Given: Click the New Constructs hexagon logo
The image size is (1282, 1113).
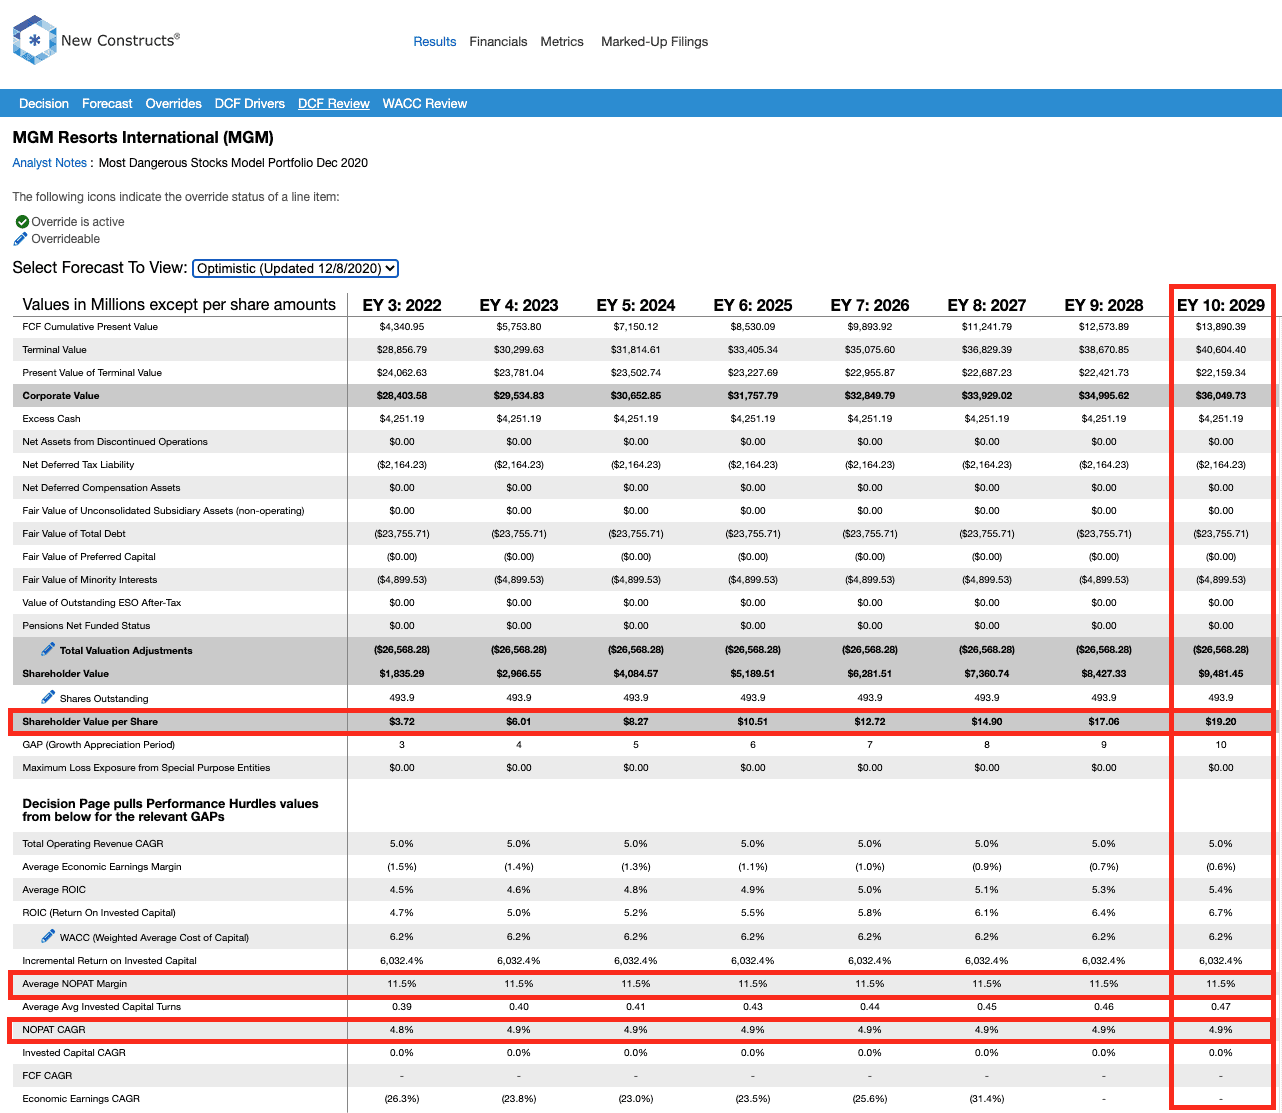Looking at the screenshot, I should tap(35, 40).
